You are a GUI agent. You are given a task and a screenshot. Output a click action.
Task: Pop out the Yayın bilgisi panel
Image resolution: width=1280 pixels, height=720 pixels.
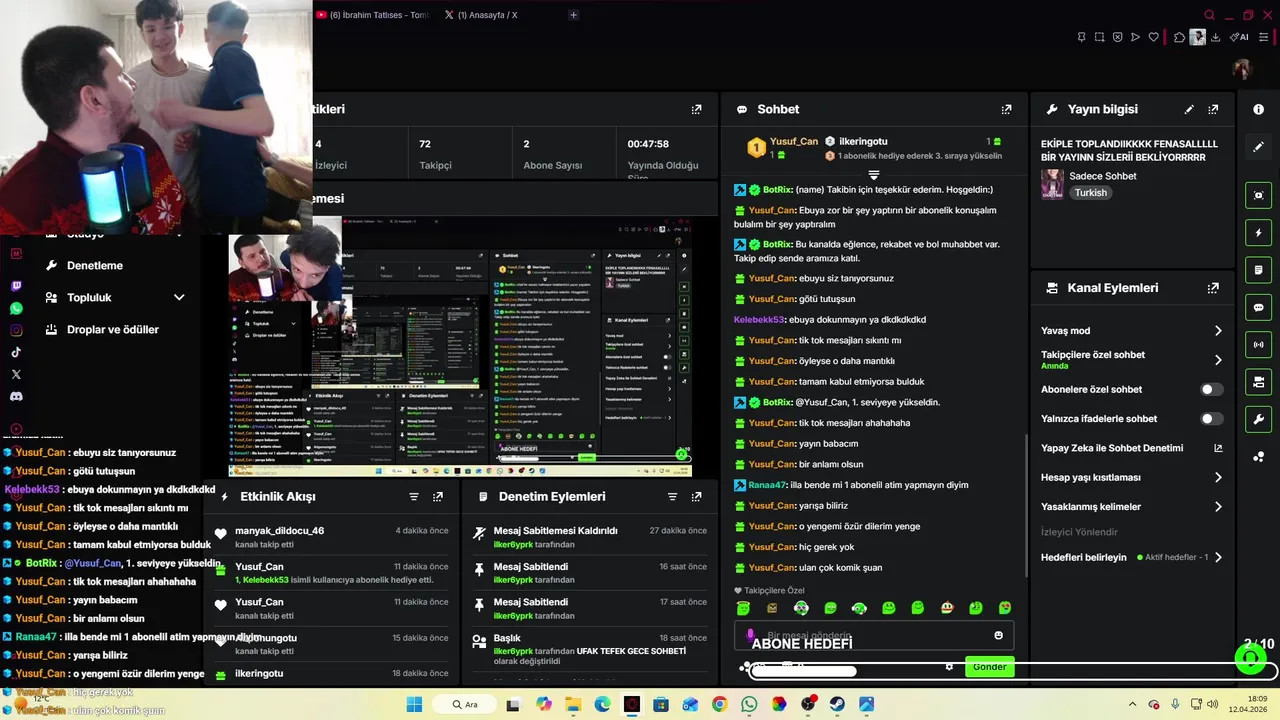point(1213,109)
